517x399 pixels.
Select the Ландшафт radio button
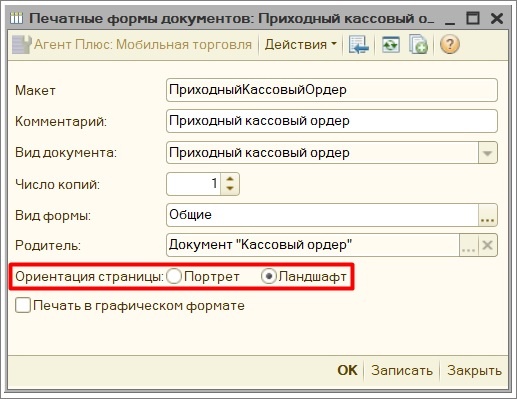tap(269, 276)
